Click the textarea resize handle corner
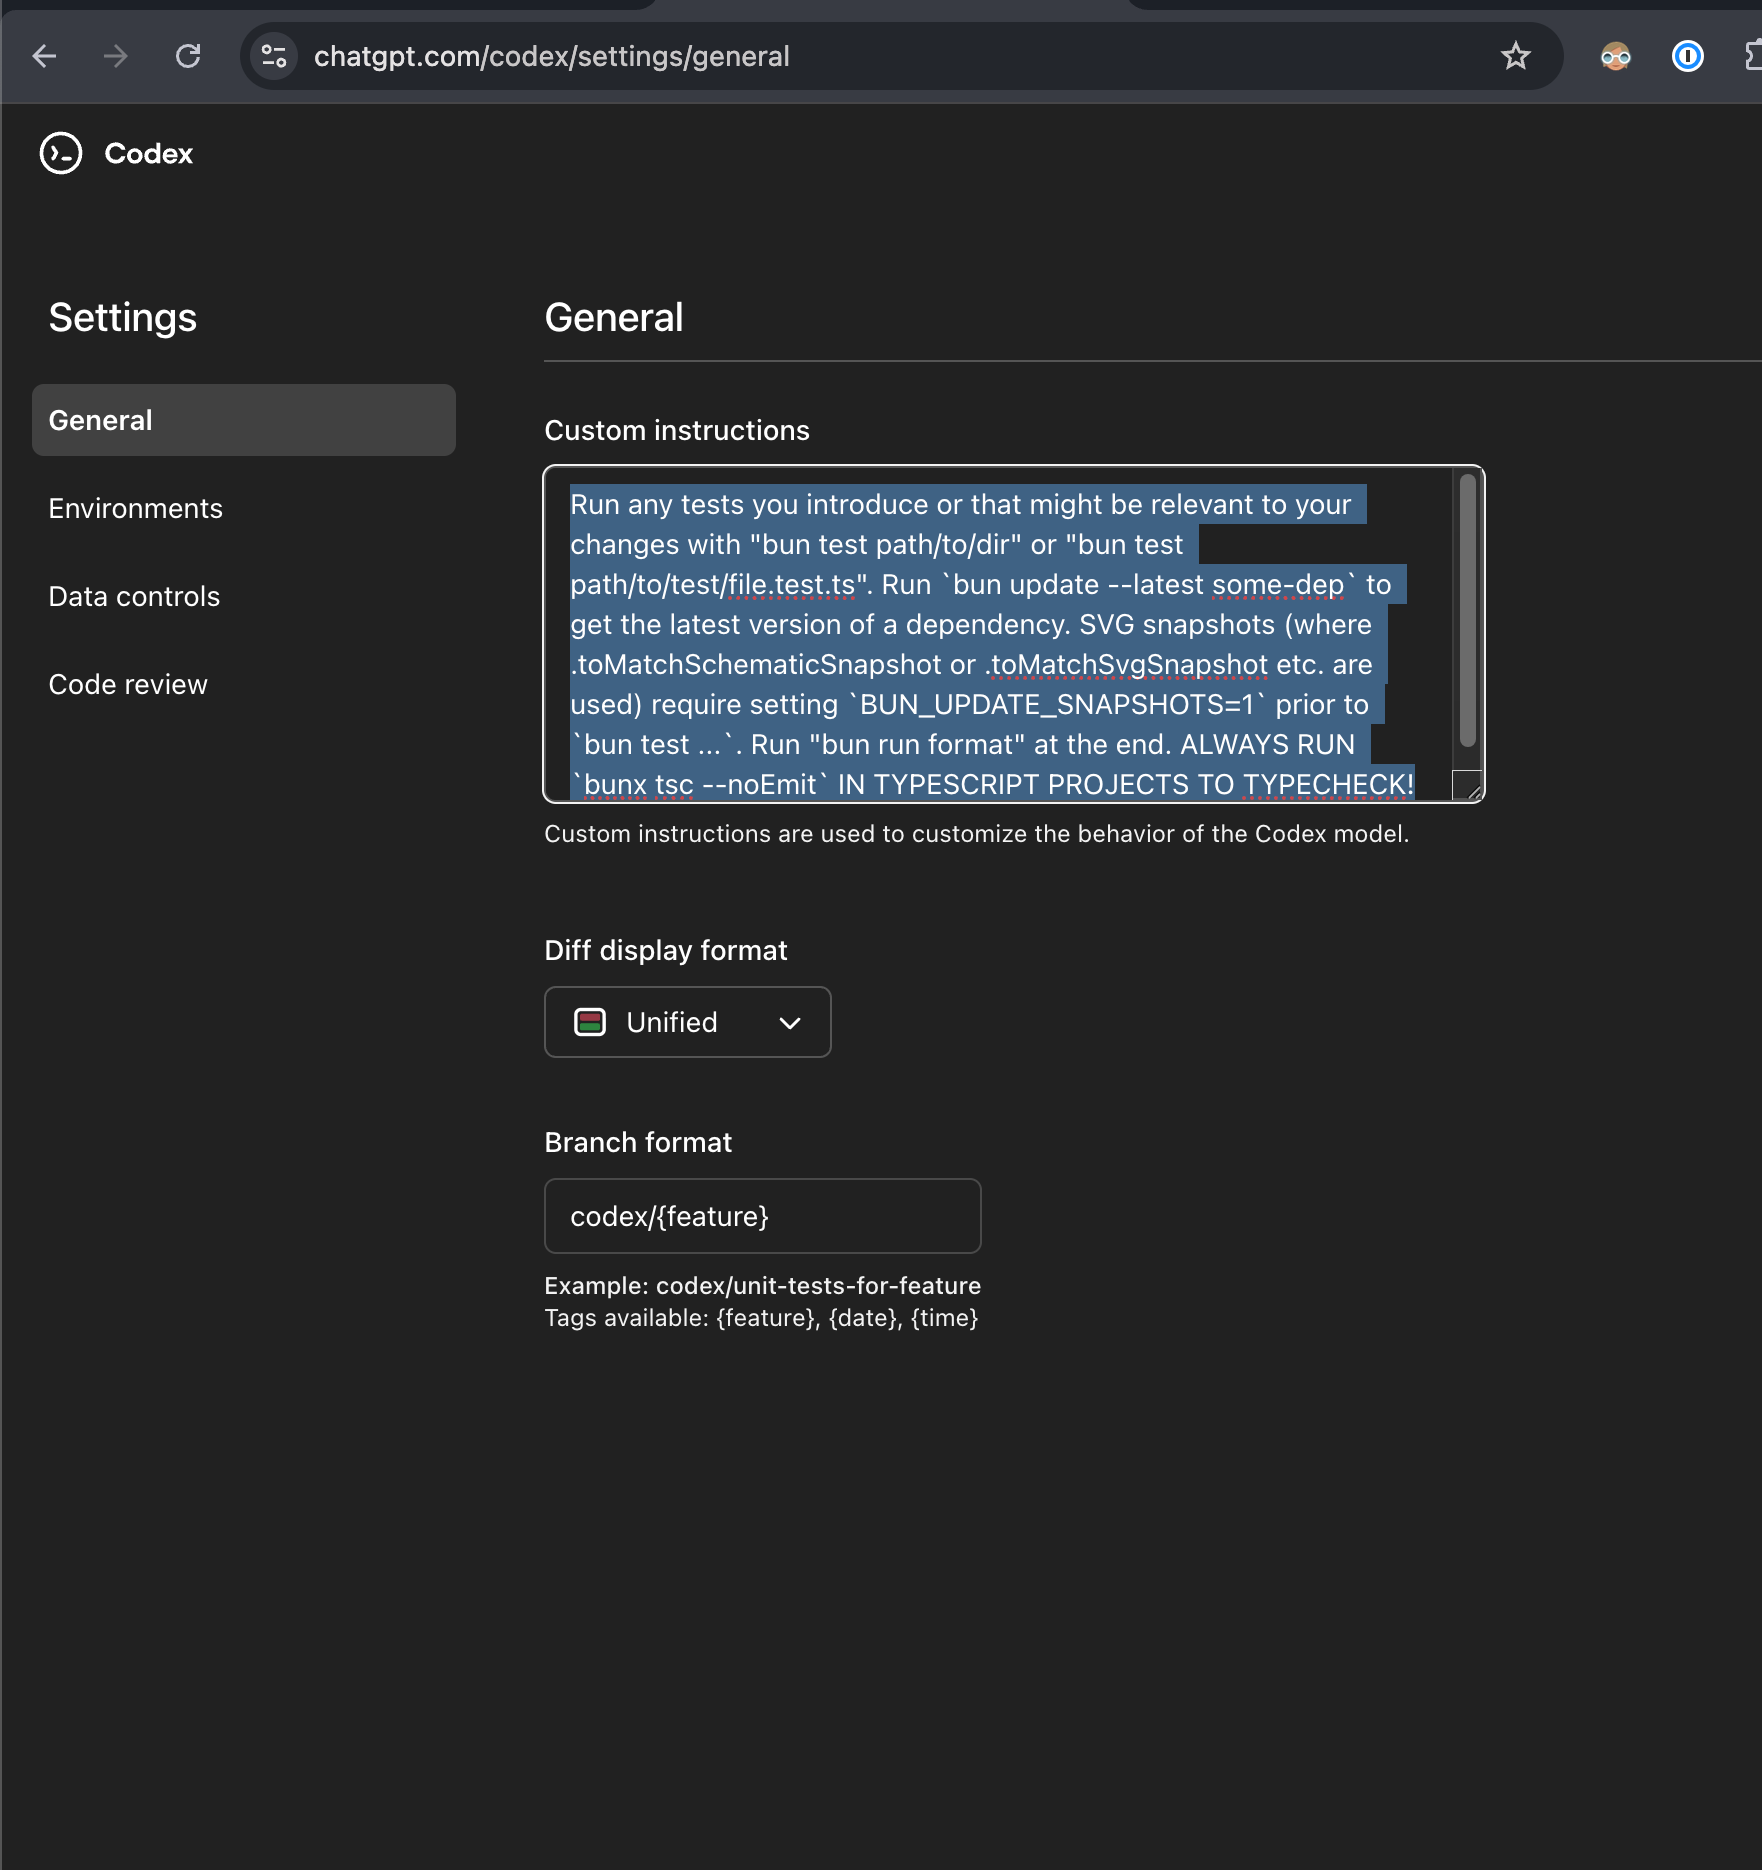 1468,786
